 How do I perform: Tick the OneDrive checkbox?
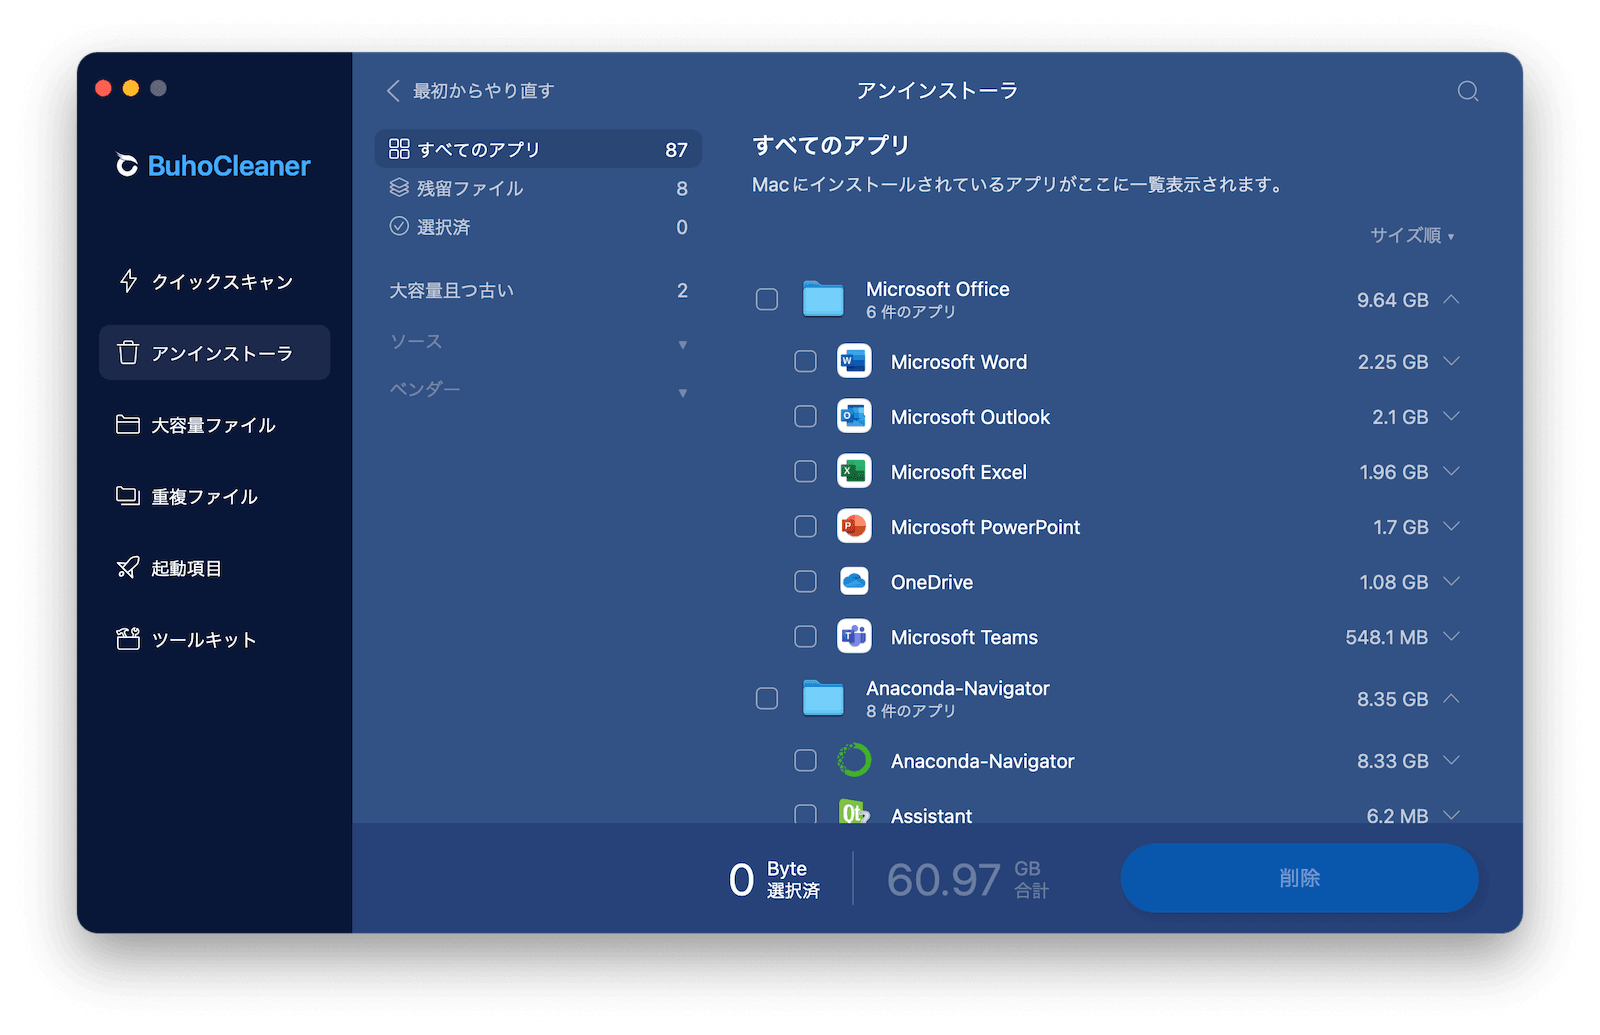805,581
